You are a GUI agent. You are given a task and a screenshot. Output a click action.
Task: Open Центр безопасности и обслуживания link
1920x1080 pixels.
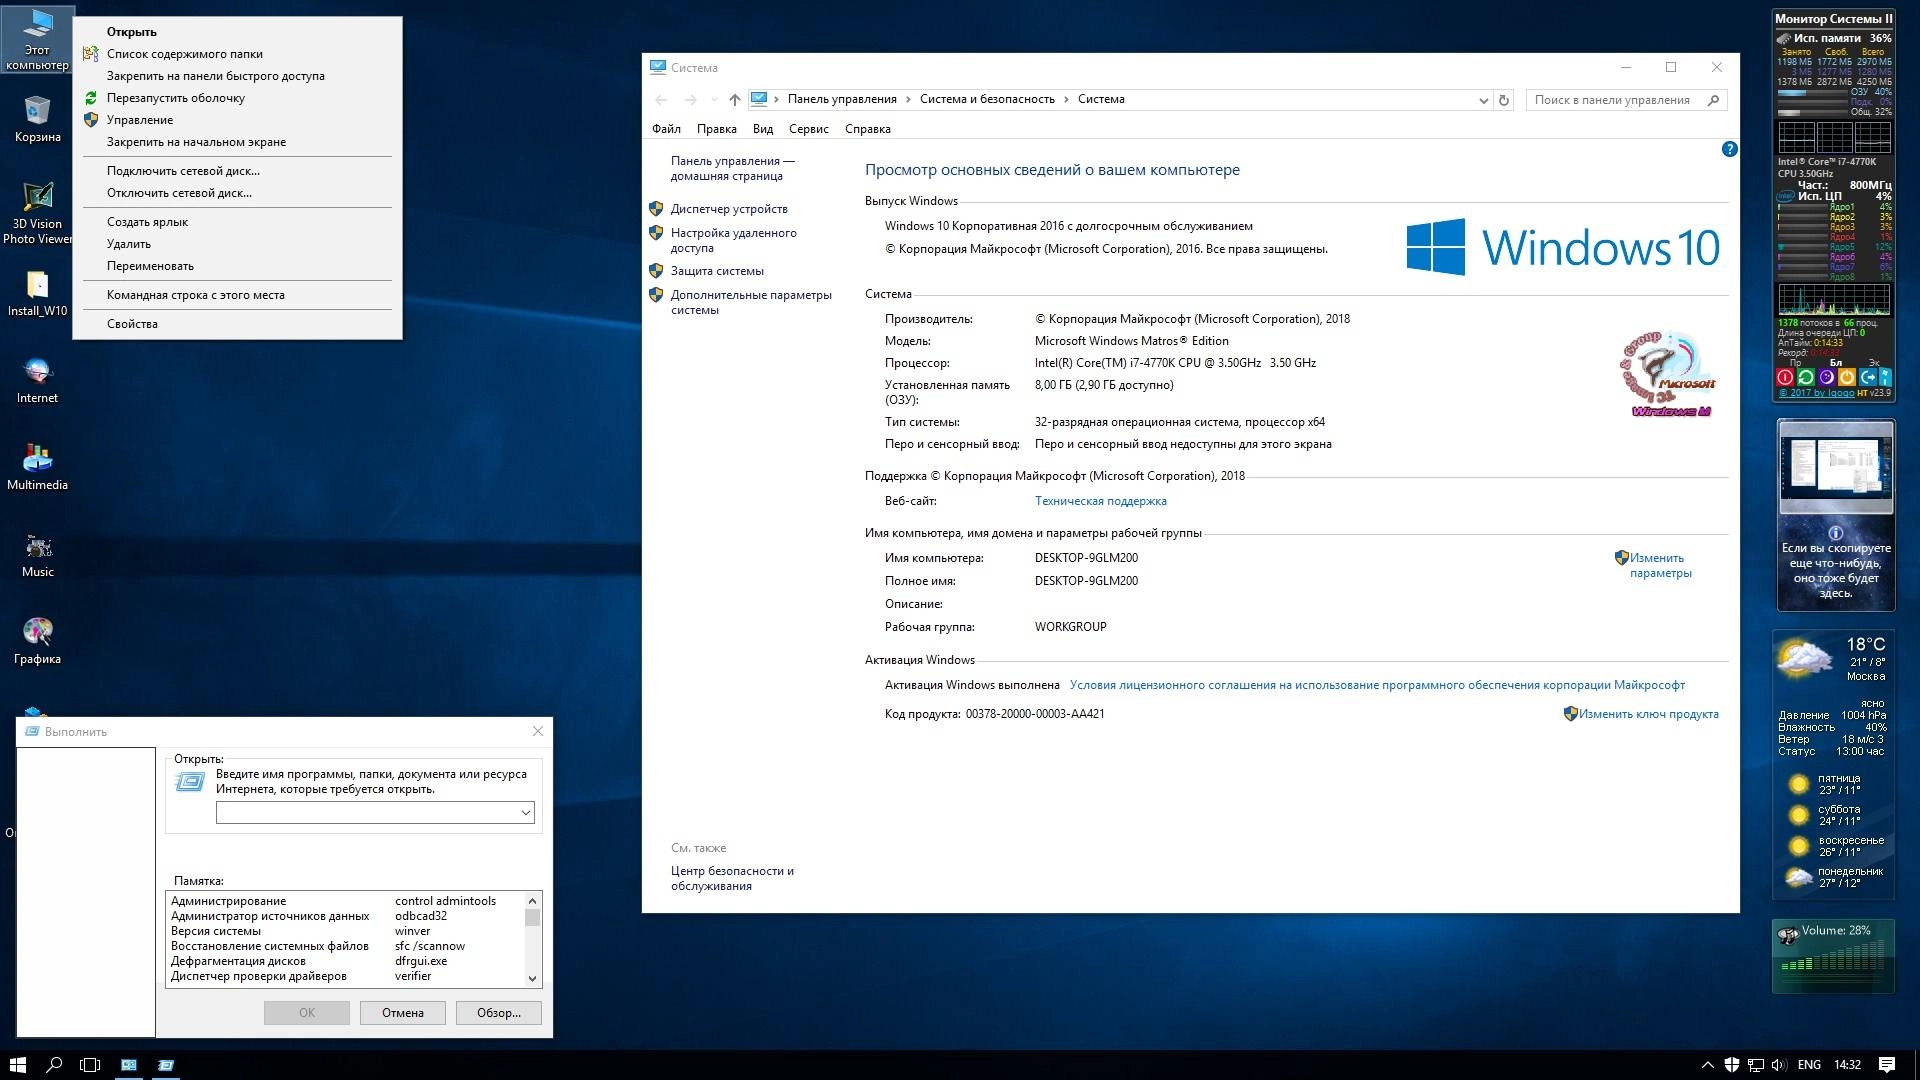pyautogui.click(x=732, y=878)
